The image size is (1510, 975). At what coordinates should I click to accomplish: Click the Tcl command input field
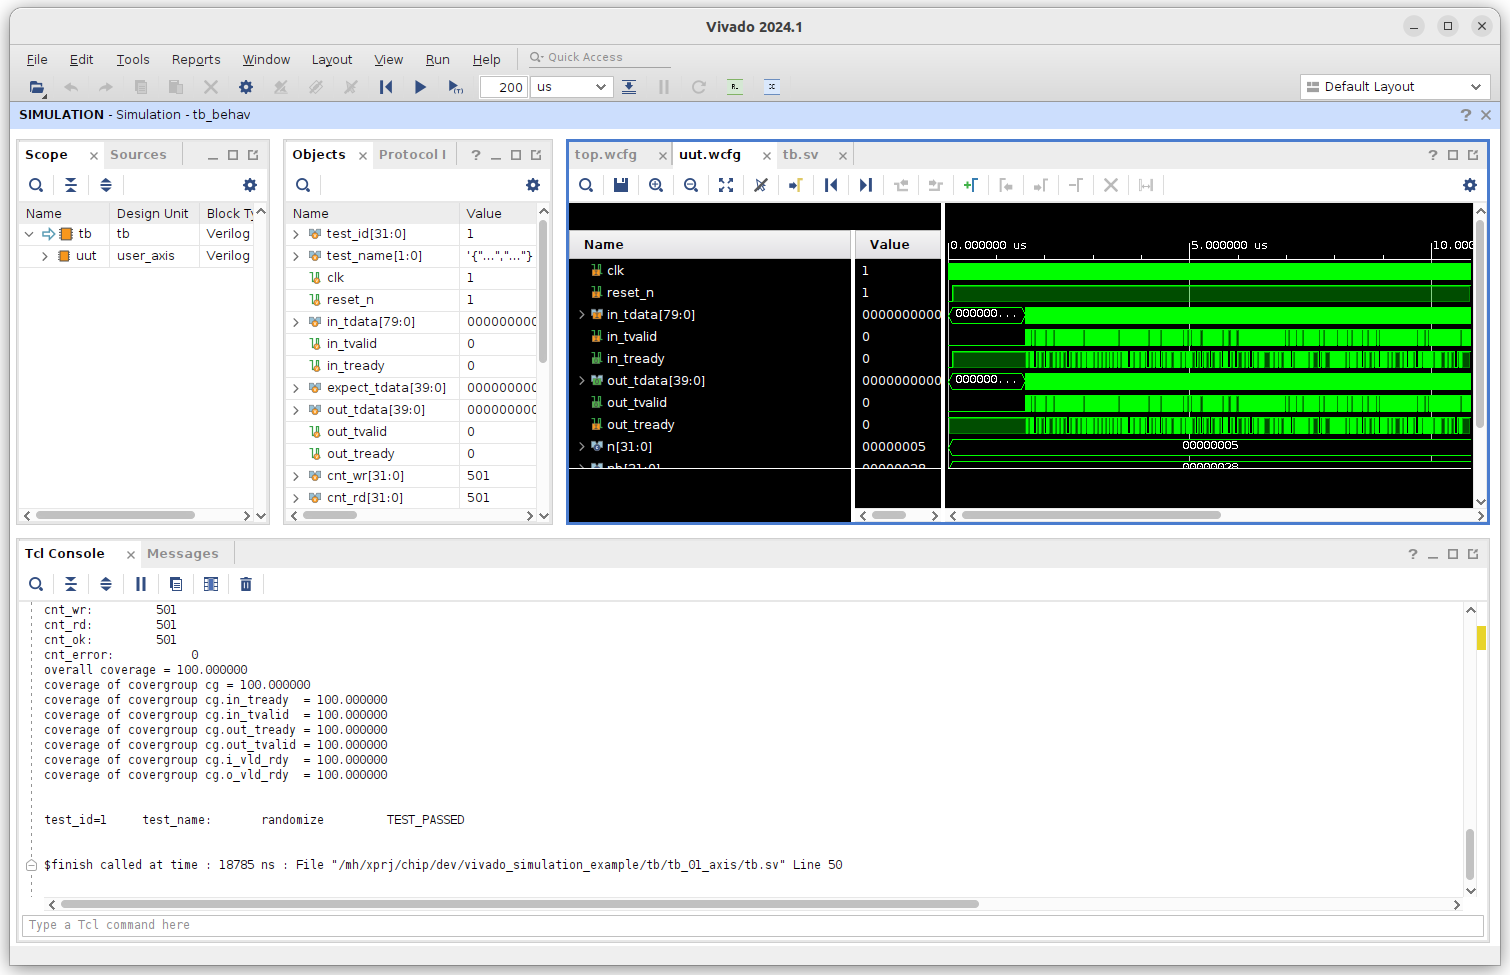point(752,925)
